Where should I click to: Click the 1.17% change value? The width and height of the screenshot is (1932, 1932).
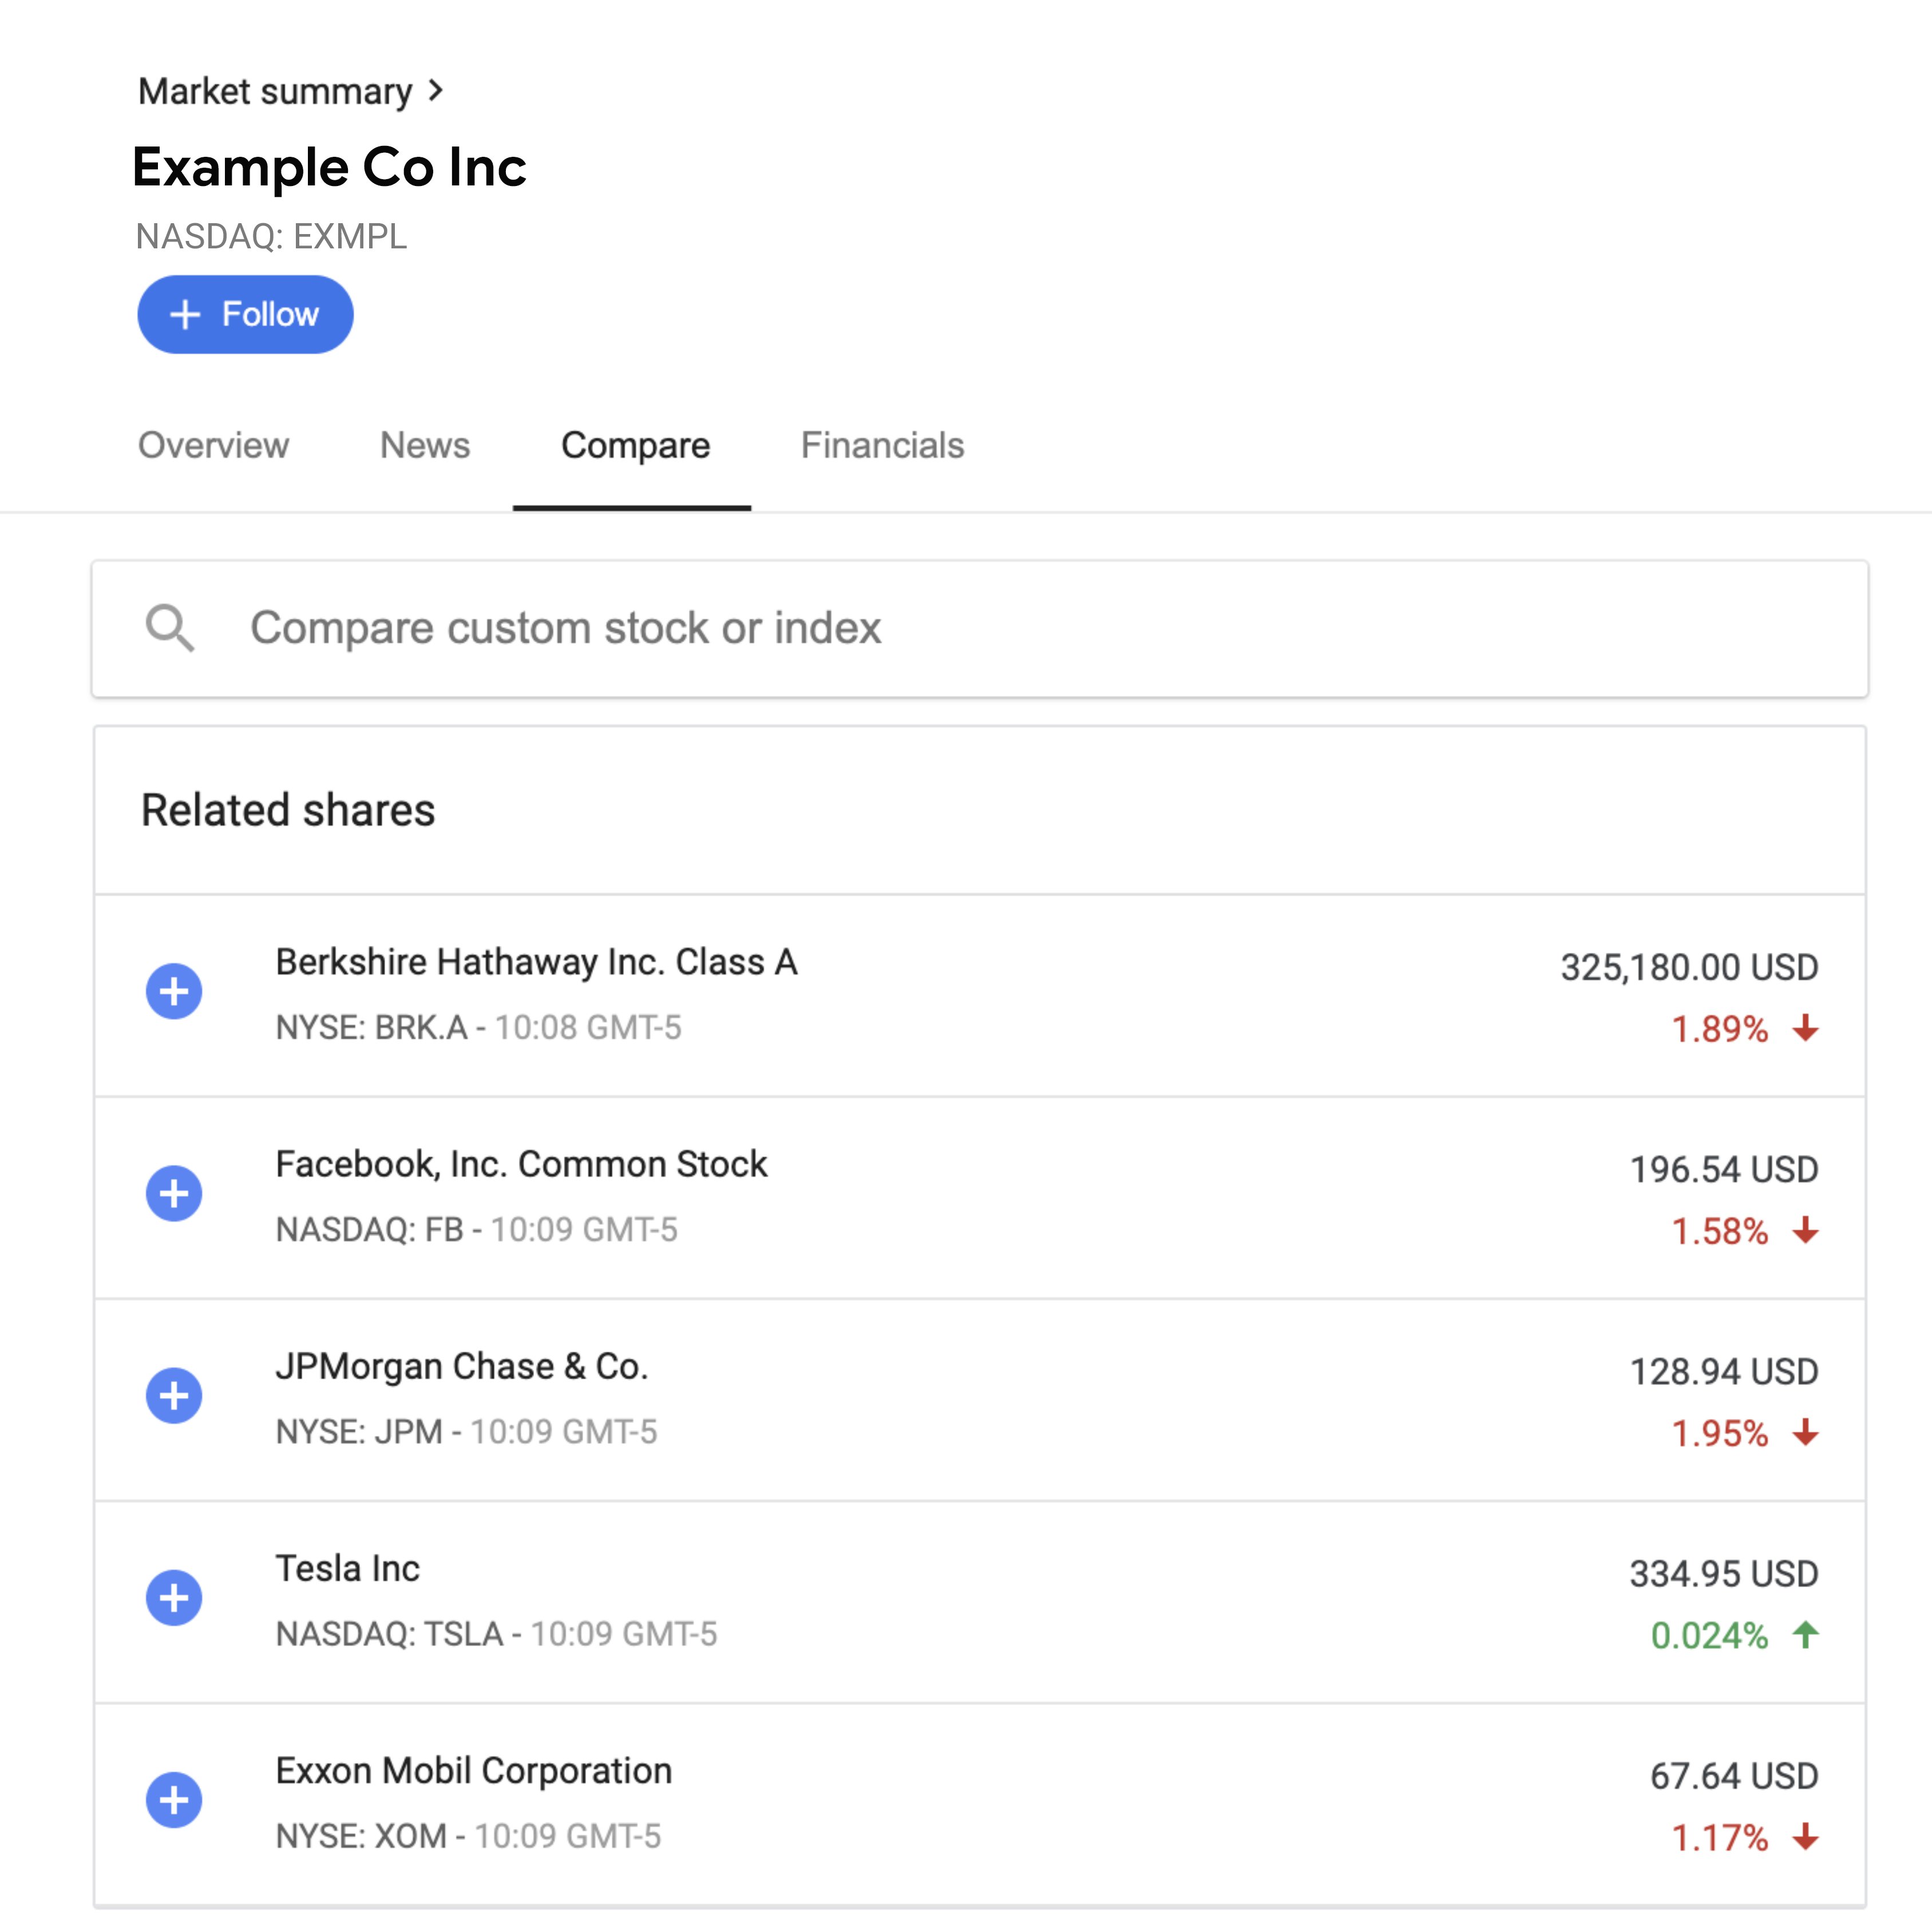(x=1720, y=1837)
